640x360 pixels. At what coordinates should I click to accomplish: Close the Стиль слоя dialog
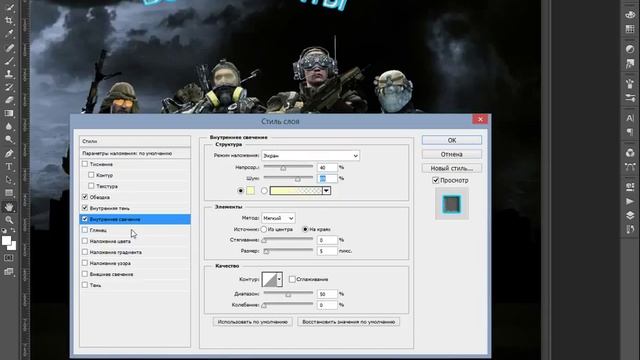(480, 119)
